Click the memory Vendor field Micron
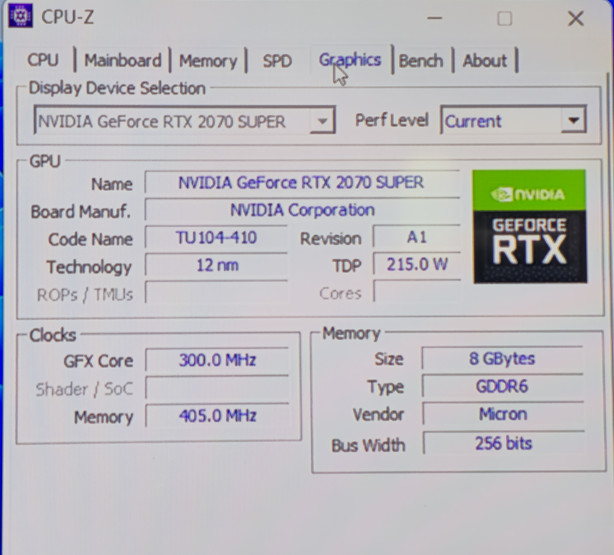 [502, 414]
